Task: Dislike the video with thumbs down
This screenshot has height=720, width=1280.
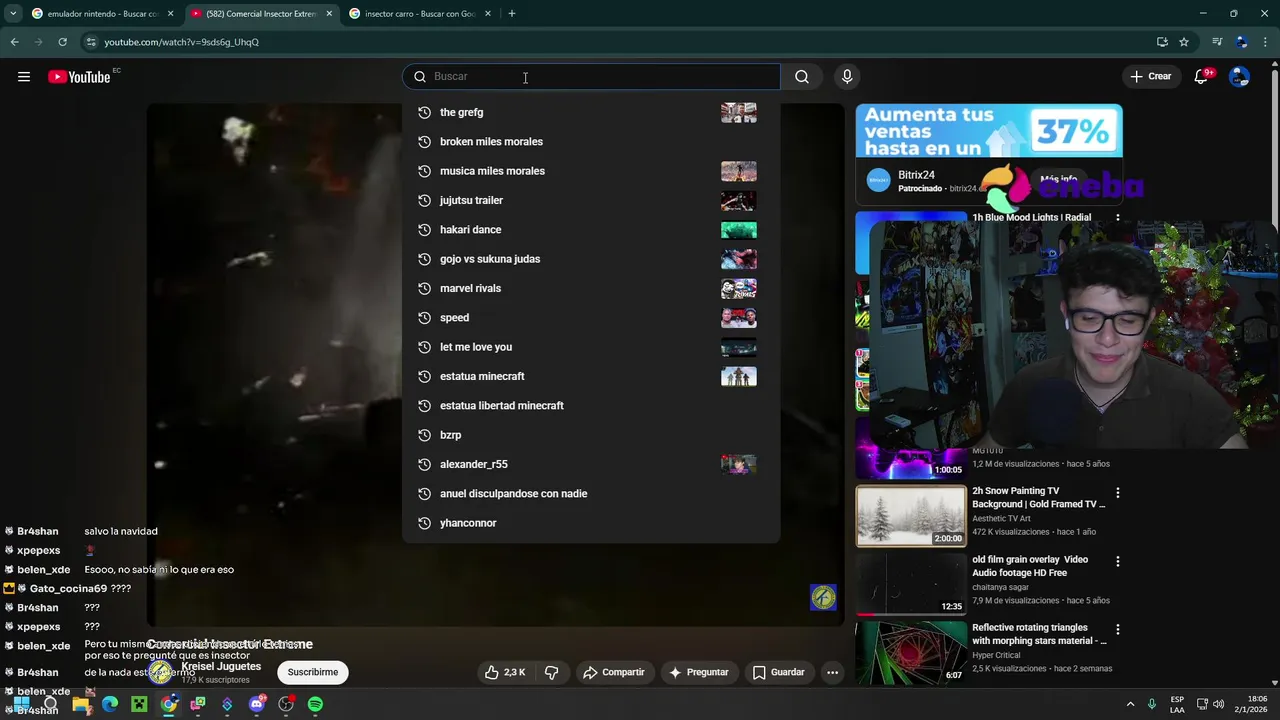Action: click(x=552, y=672)
